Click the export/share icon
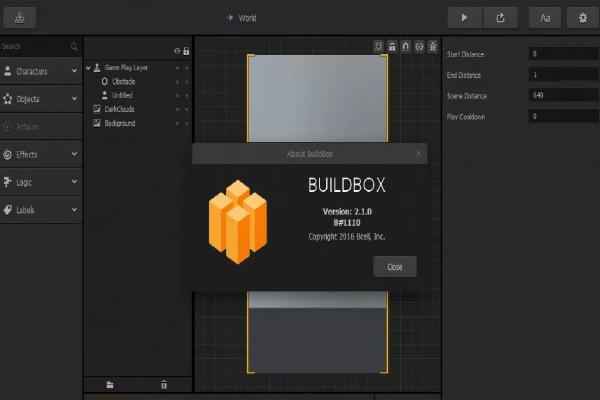Image resolution: width=600 pixels, height=400 pixels. (x=500, y=18)
